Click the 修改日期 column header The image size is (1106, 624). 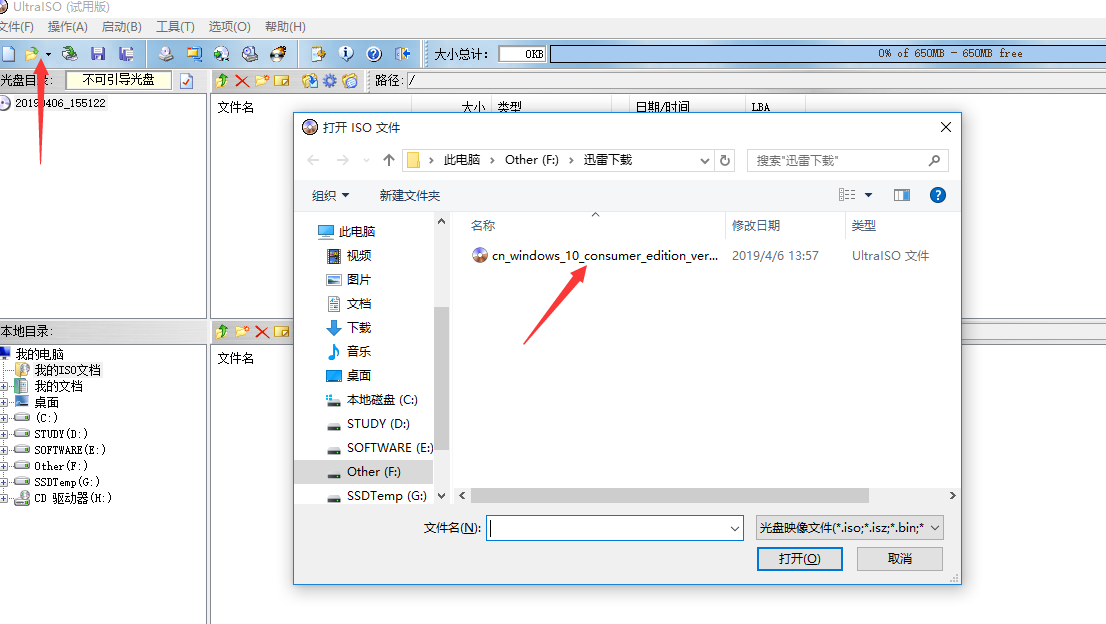tap(755, 226)
